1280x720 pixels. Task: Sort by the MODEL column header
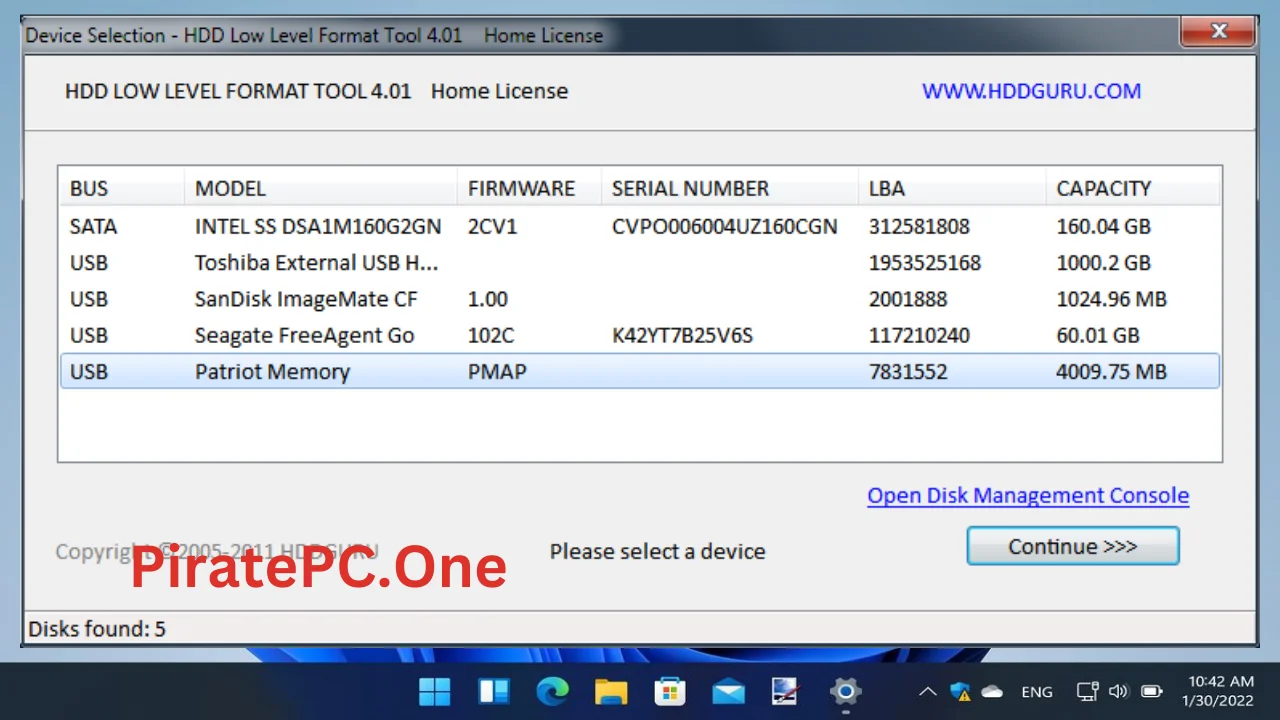pyautogui.click(x=321, y=188)
